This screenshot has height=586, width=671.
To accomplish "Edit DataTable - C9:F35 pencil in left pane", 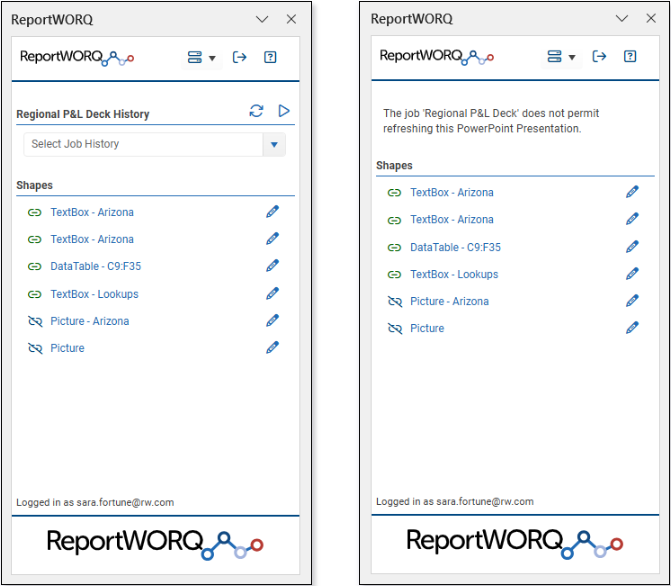I will tap(273, 266).
